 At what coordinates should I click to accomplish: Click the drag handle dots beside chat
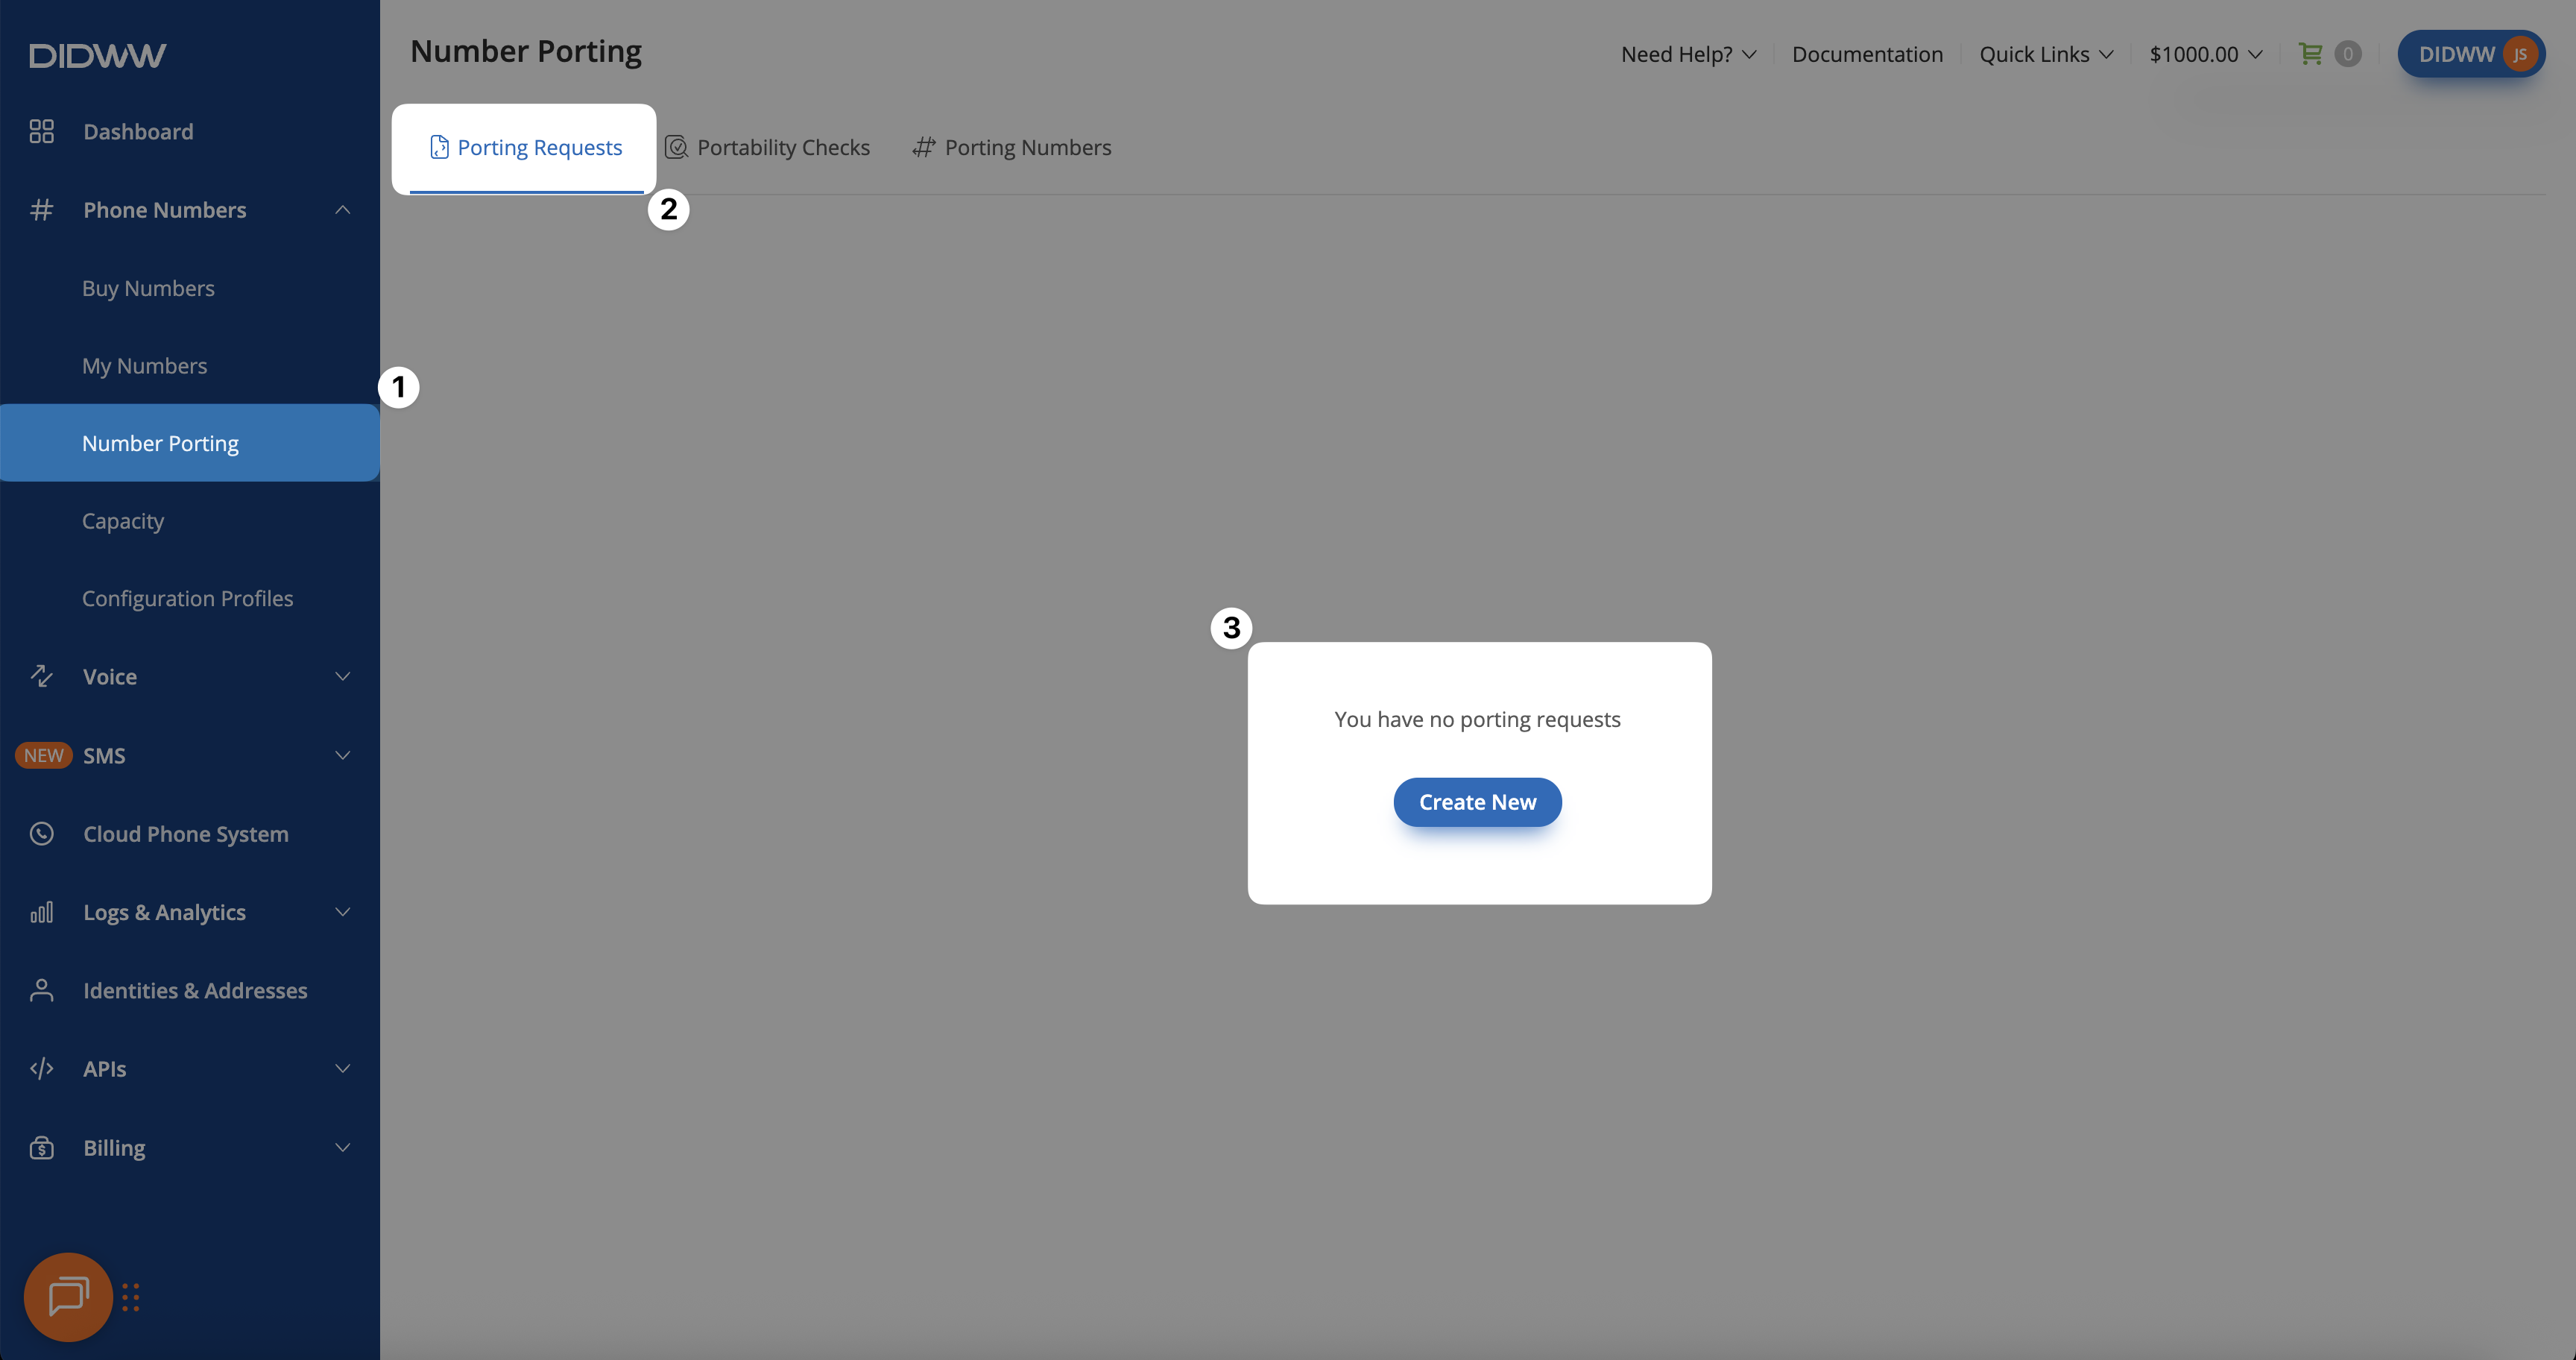[131, 1297]
